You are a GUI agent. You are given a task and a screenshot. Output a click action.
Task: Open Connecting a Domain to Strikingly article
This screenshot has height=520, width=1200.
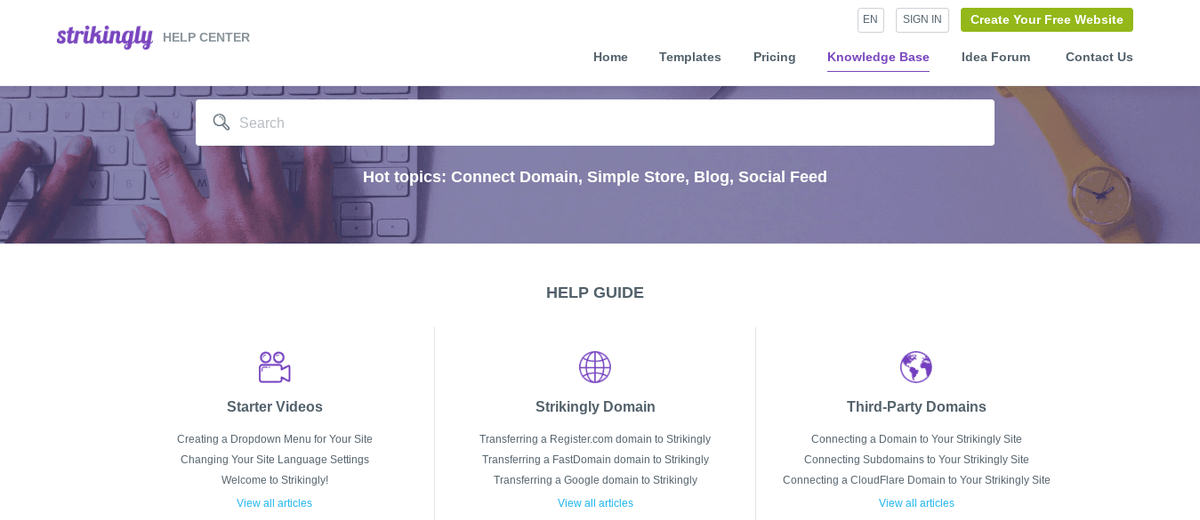coord(916,439)
